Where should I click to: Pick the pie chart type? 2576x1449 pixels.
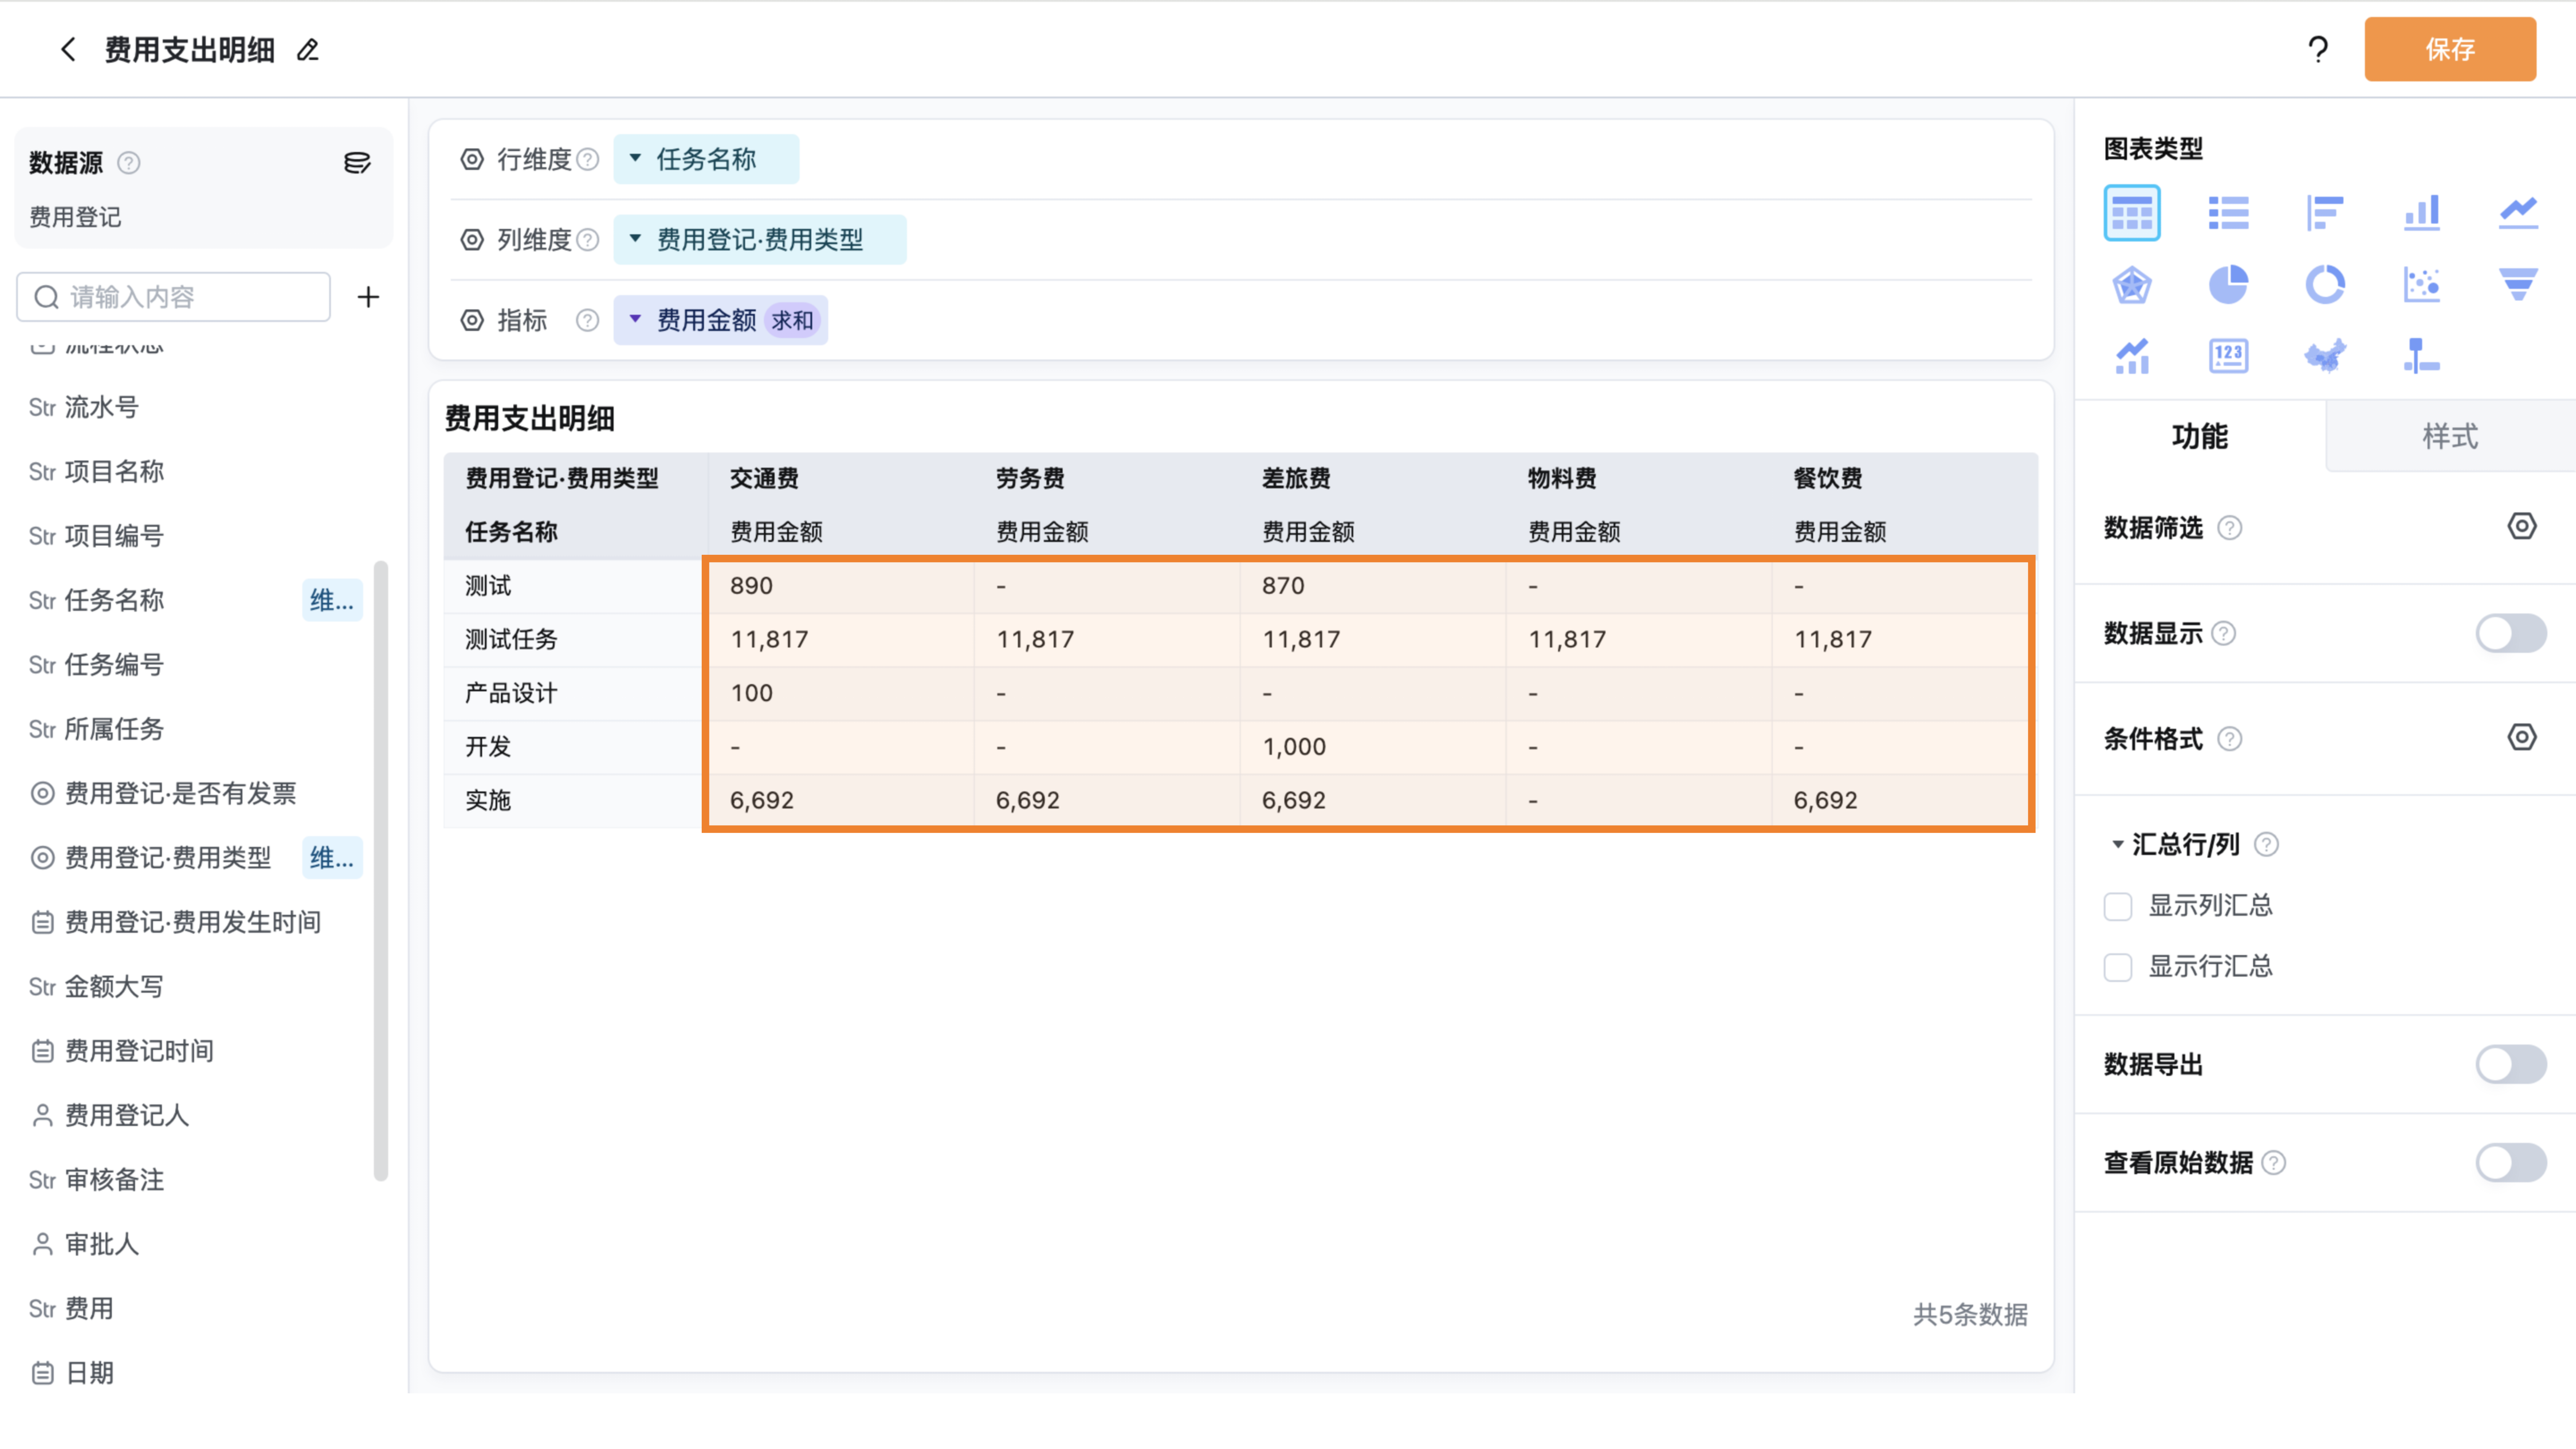[x=2228, y=285]
